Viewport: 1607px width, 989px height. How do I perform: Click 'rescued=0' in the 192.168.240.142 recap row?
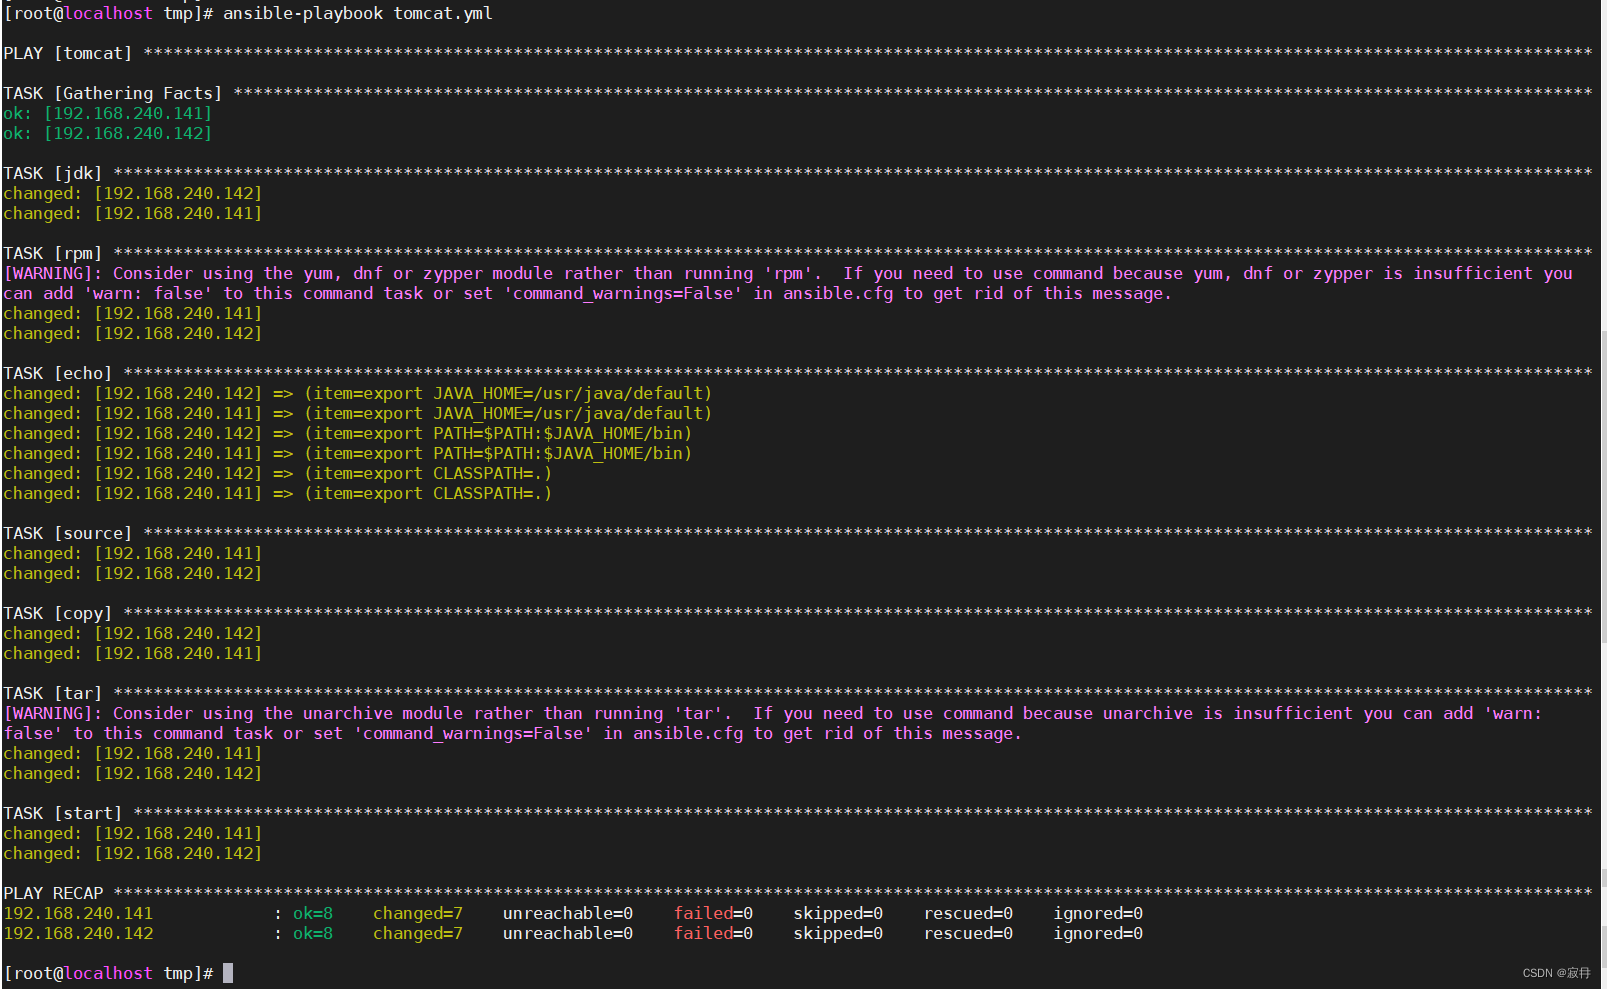click(968, 934)
